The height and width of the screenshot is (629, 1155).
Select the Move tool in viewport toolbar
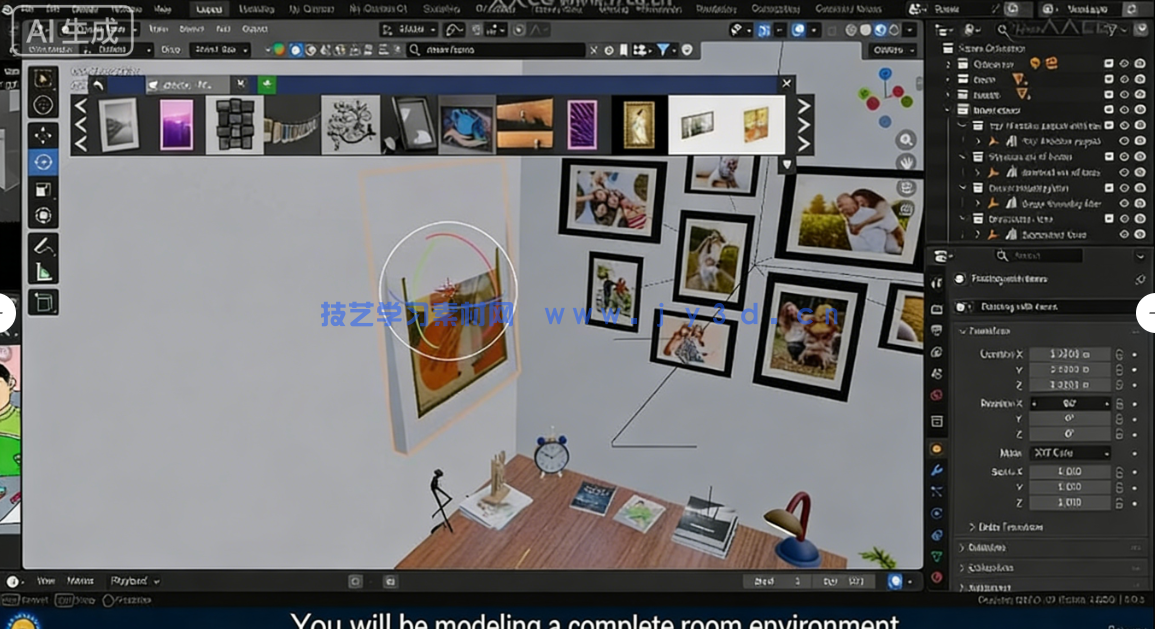(43, 135)
